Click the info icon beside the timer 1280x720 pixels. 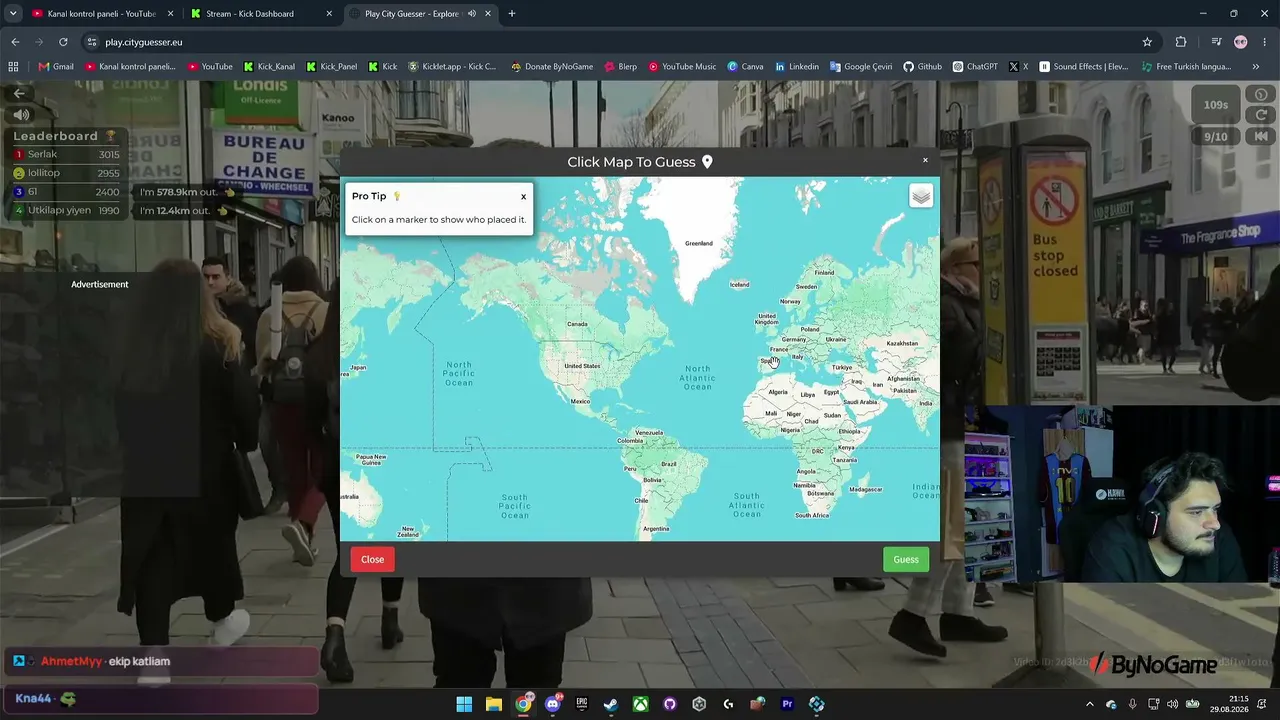point(1261,94)
